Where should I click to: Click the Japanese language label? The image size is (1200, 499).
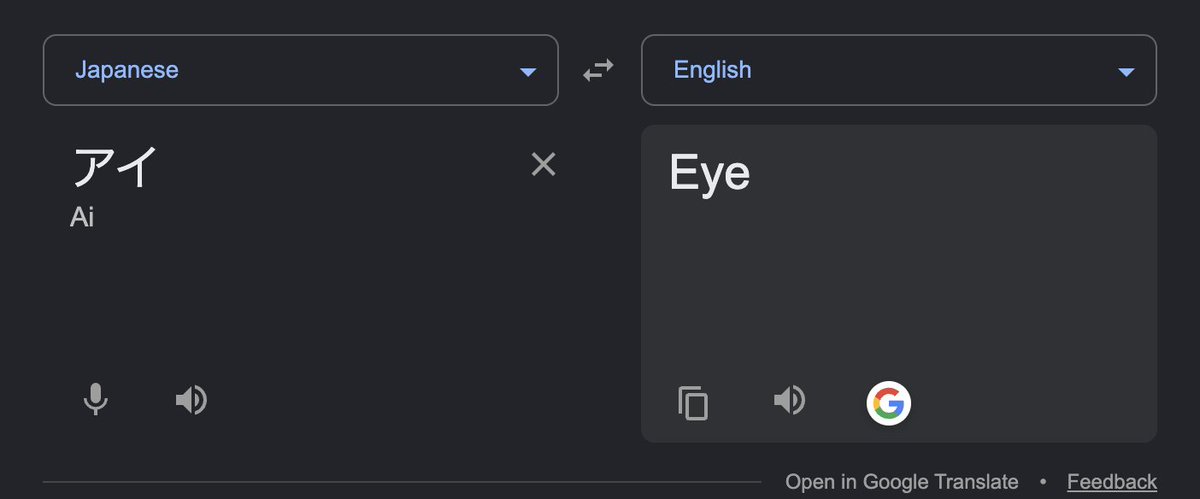(x=127, y=70)
